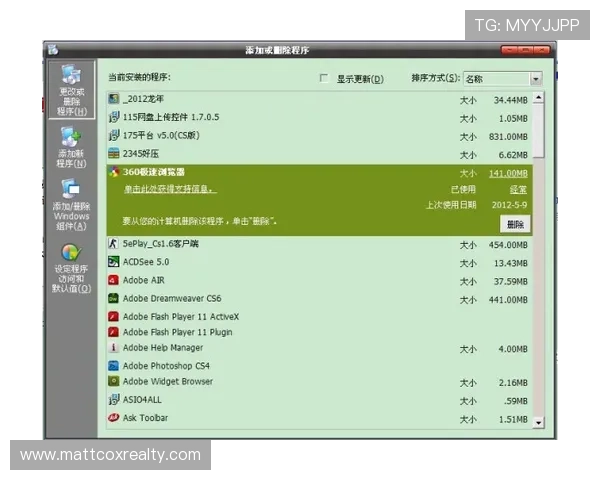Viewport: 600px width, 480px height.
Task: Open Add/Remove Windows Components sidebar icon
Action: click(71, 189)
